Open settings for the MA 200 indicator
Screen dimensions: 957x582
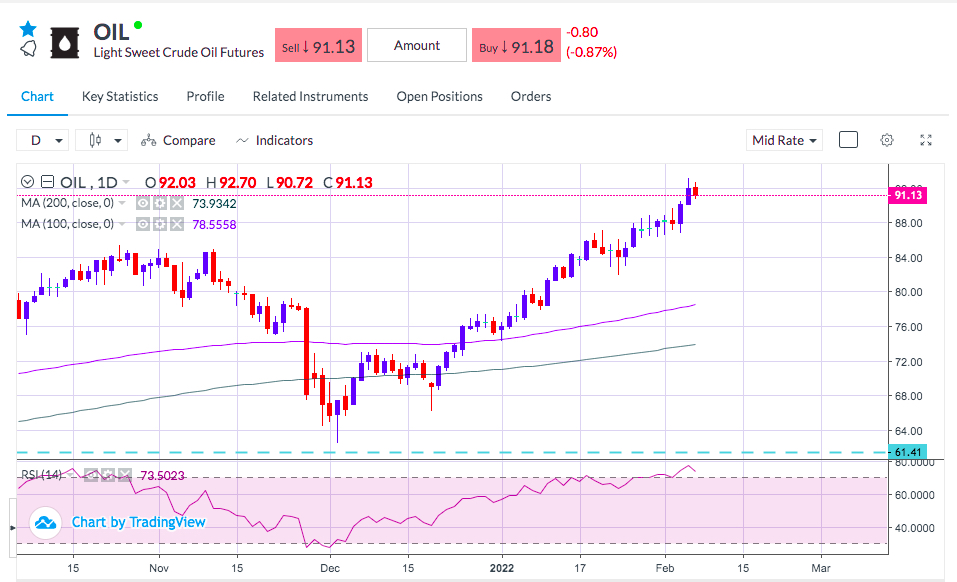(x=160, y=203)
